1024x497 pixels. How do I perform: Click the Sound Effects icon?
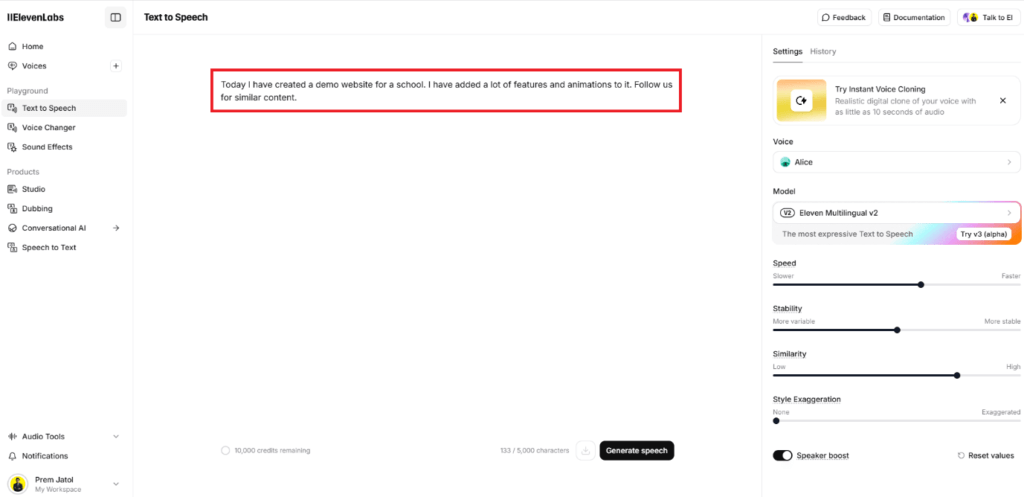click(12, 147)
